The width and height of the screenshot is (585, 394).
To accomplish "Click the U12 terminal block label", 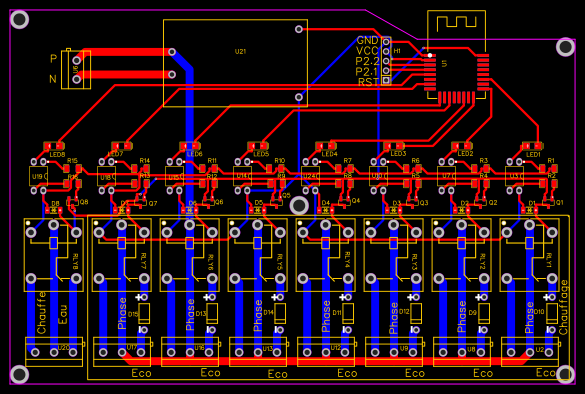I will coord(336,348).
